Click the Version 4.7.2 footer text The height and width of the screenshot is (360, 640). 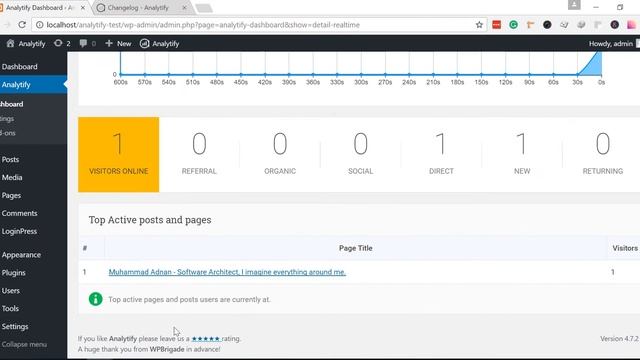point(620,339)
